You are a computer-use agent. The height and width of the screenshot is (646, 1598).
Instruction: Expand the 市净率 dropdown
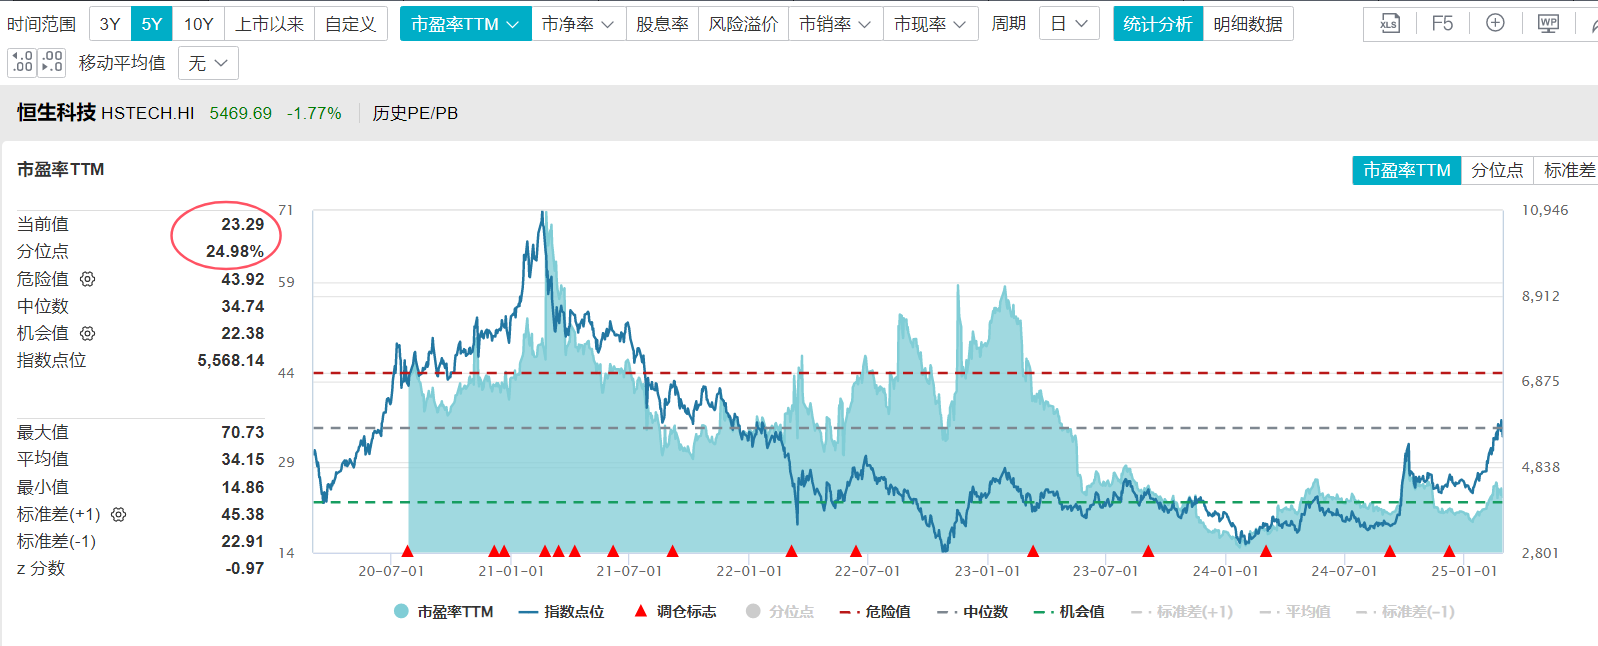click(578, 23)
